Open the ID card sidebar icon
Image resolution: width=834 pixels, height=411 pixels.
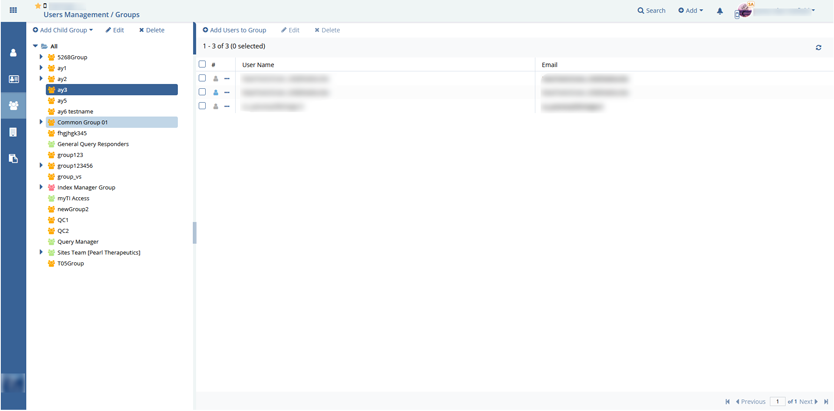pos(13,79)
